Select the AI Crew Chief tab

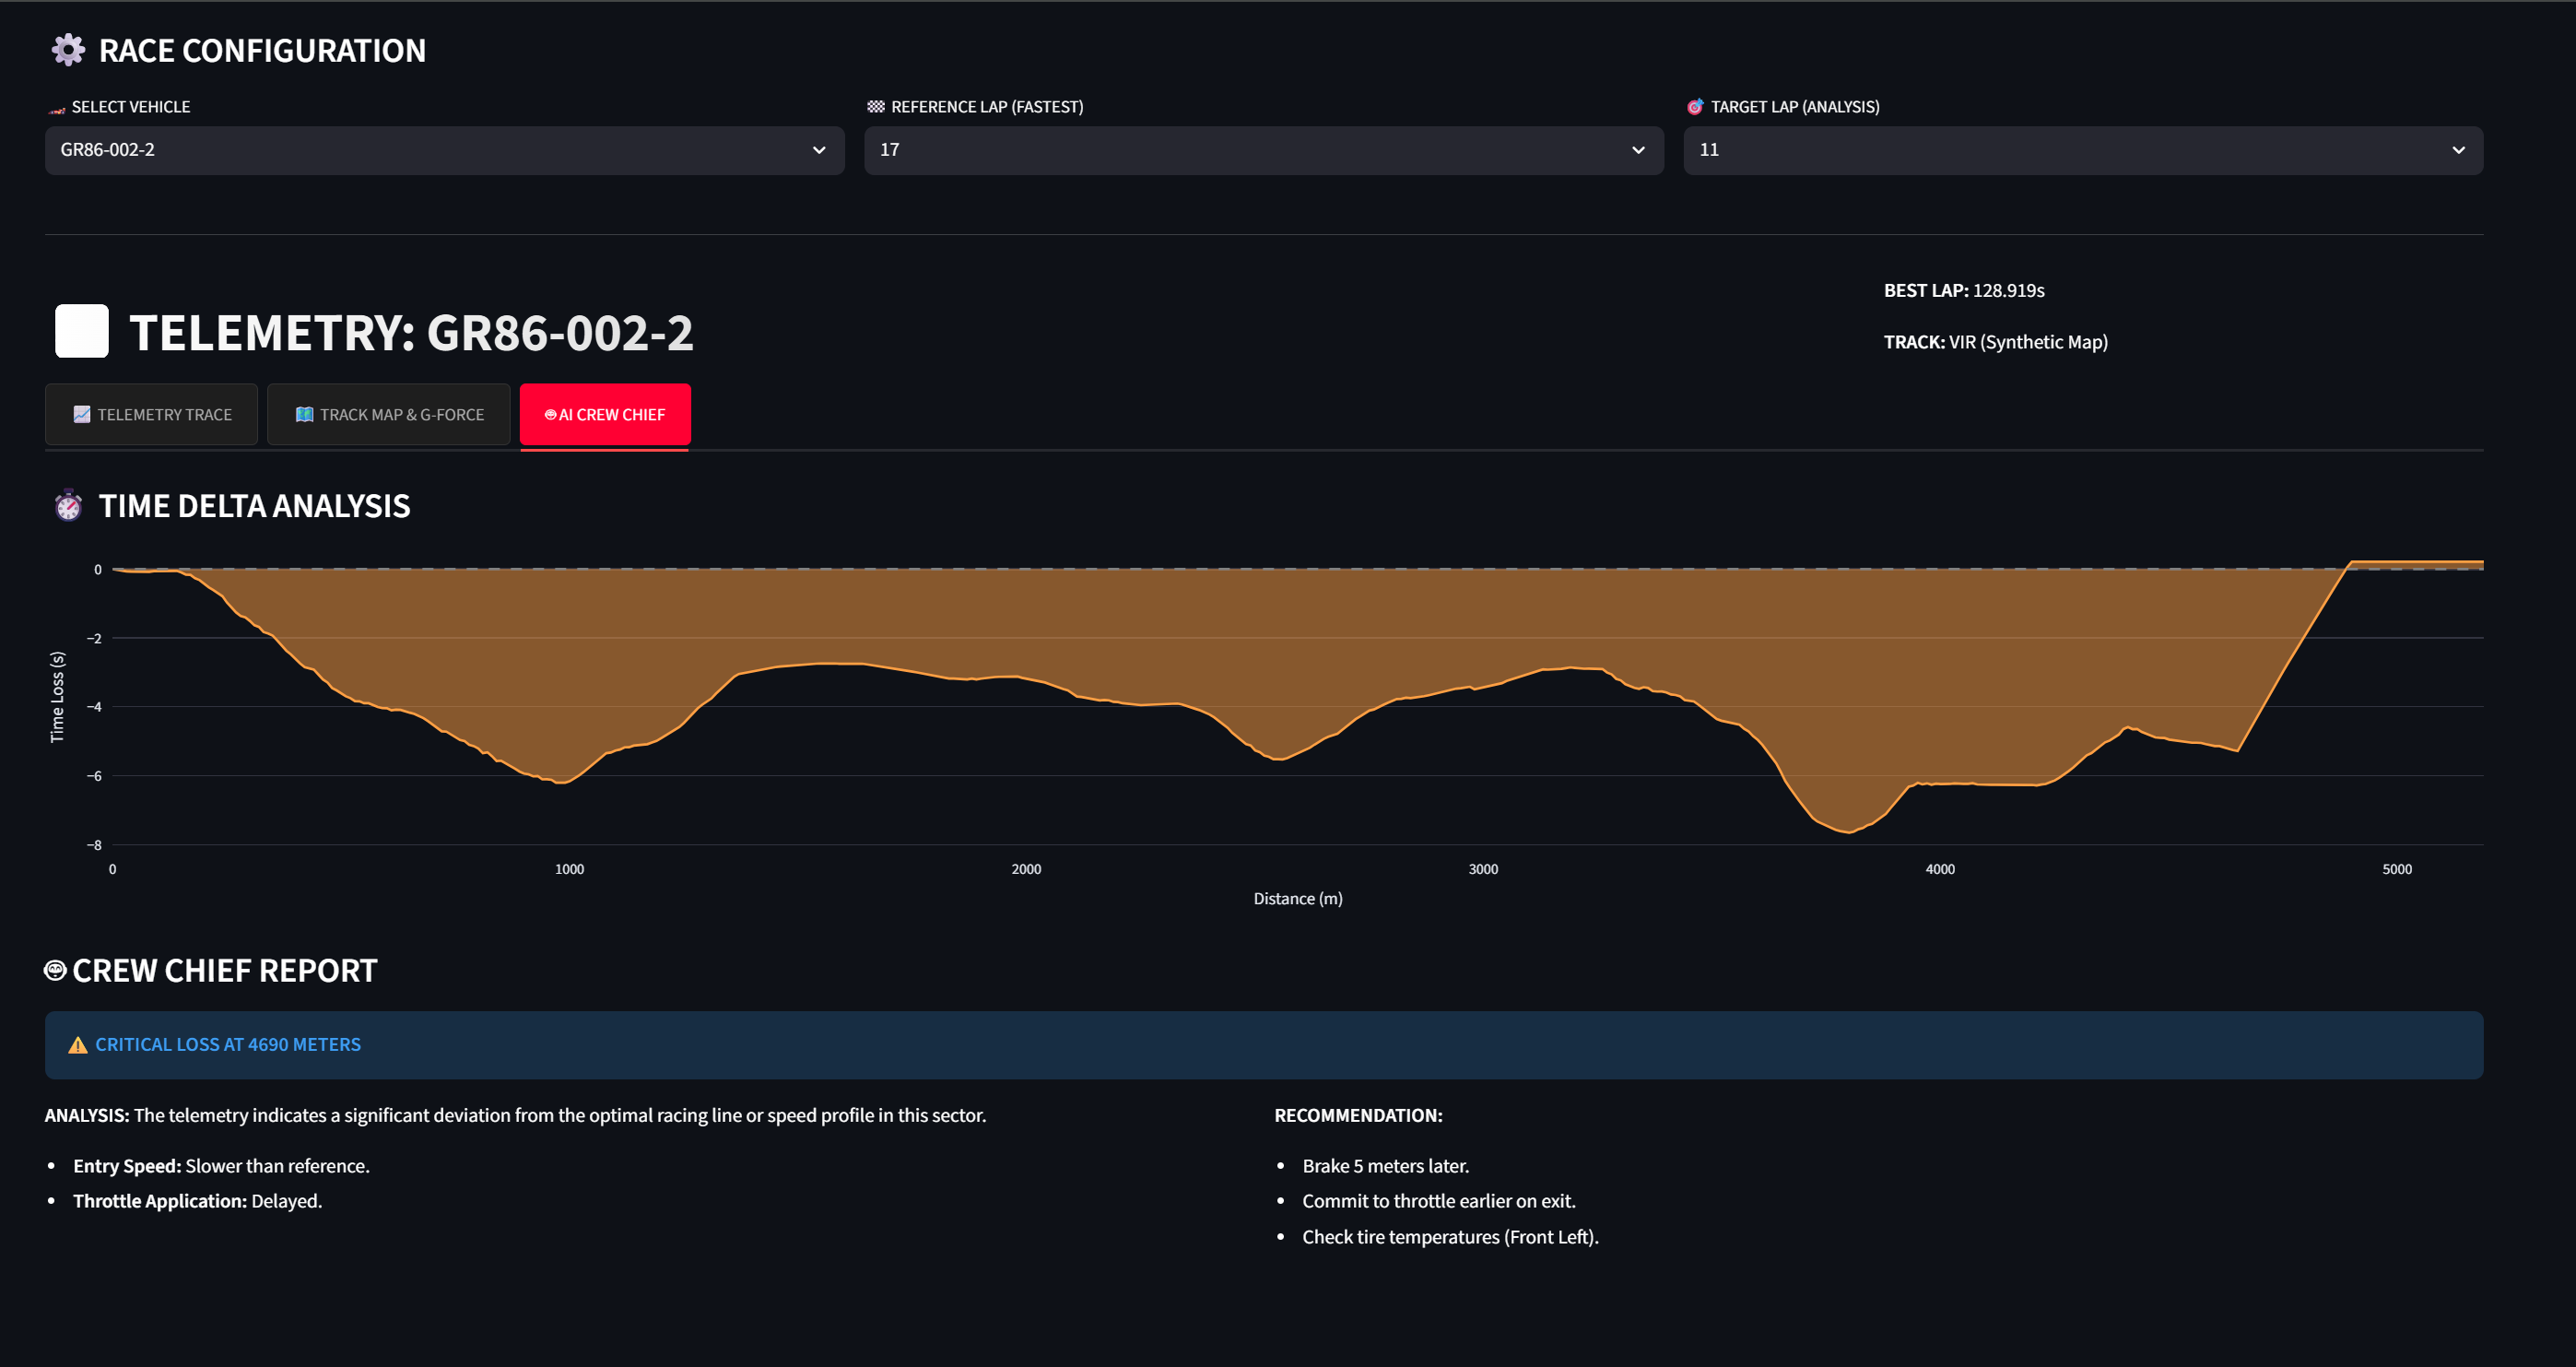point(605,414)
